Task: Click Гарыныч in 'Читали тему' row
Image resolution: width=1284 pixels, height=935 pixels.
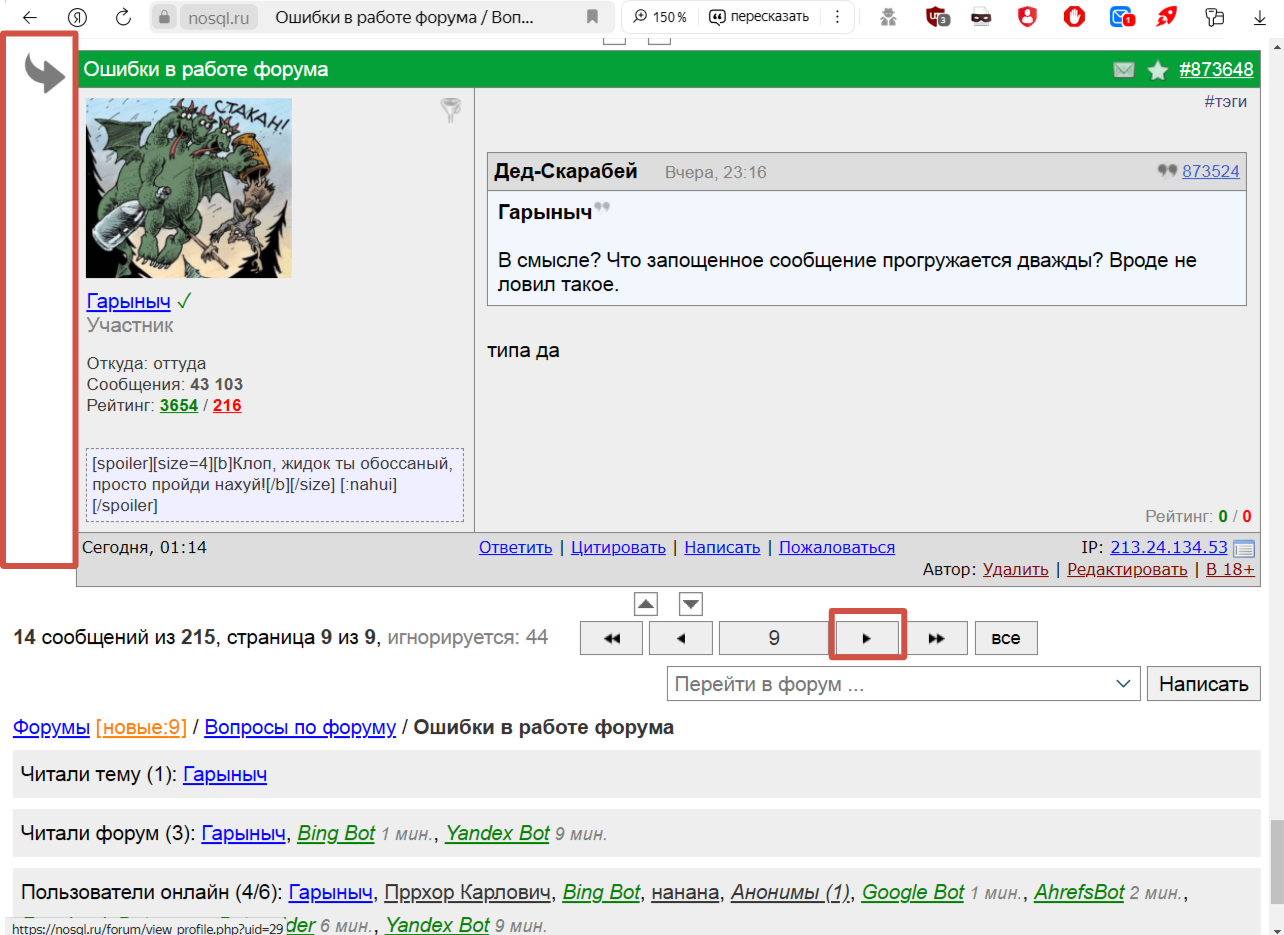Action: 225,774
